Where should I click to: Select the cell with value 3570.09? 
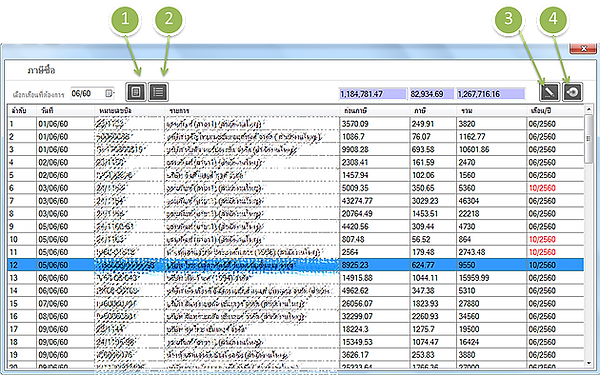pyautogui.click(x=375, y=124)
